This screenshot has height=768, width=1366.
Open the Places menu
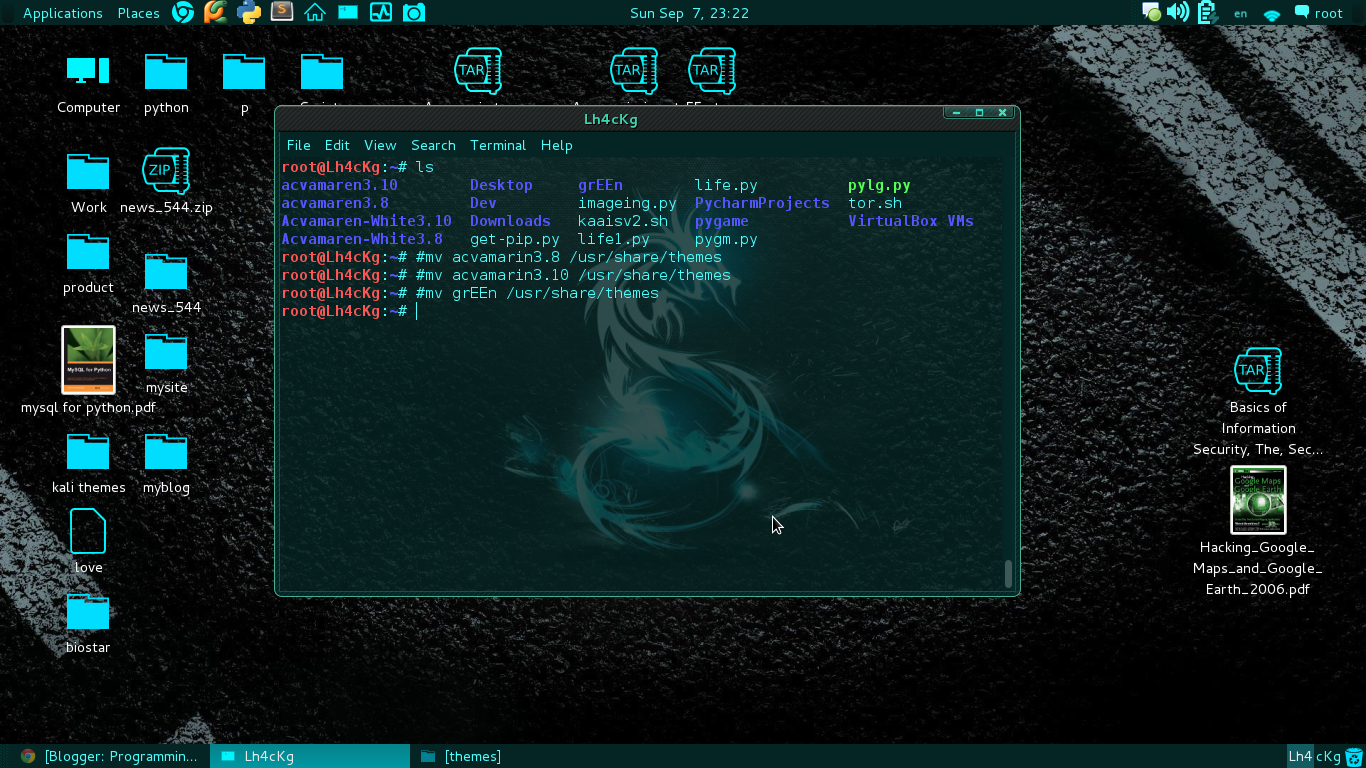[x=138, y=13]
